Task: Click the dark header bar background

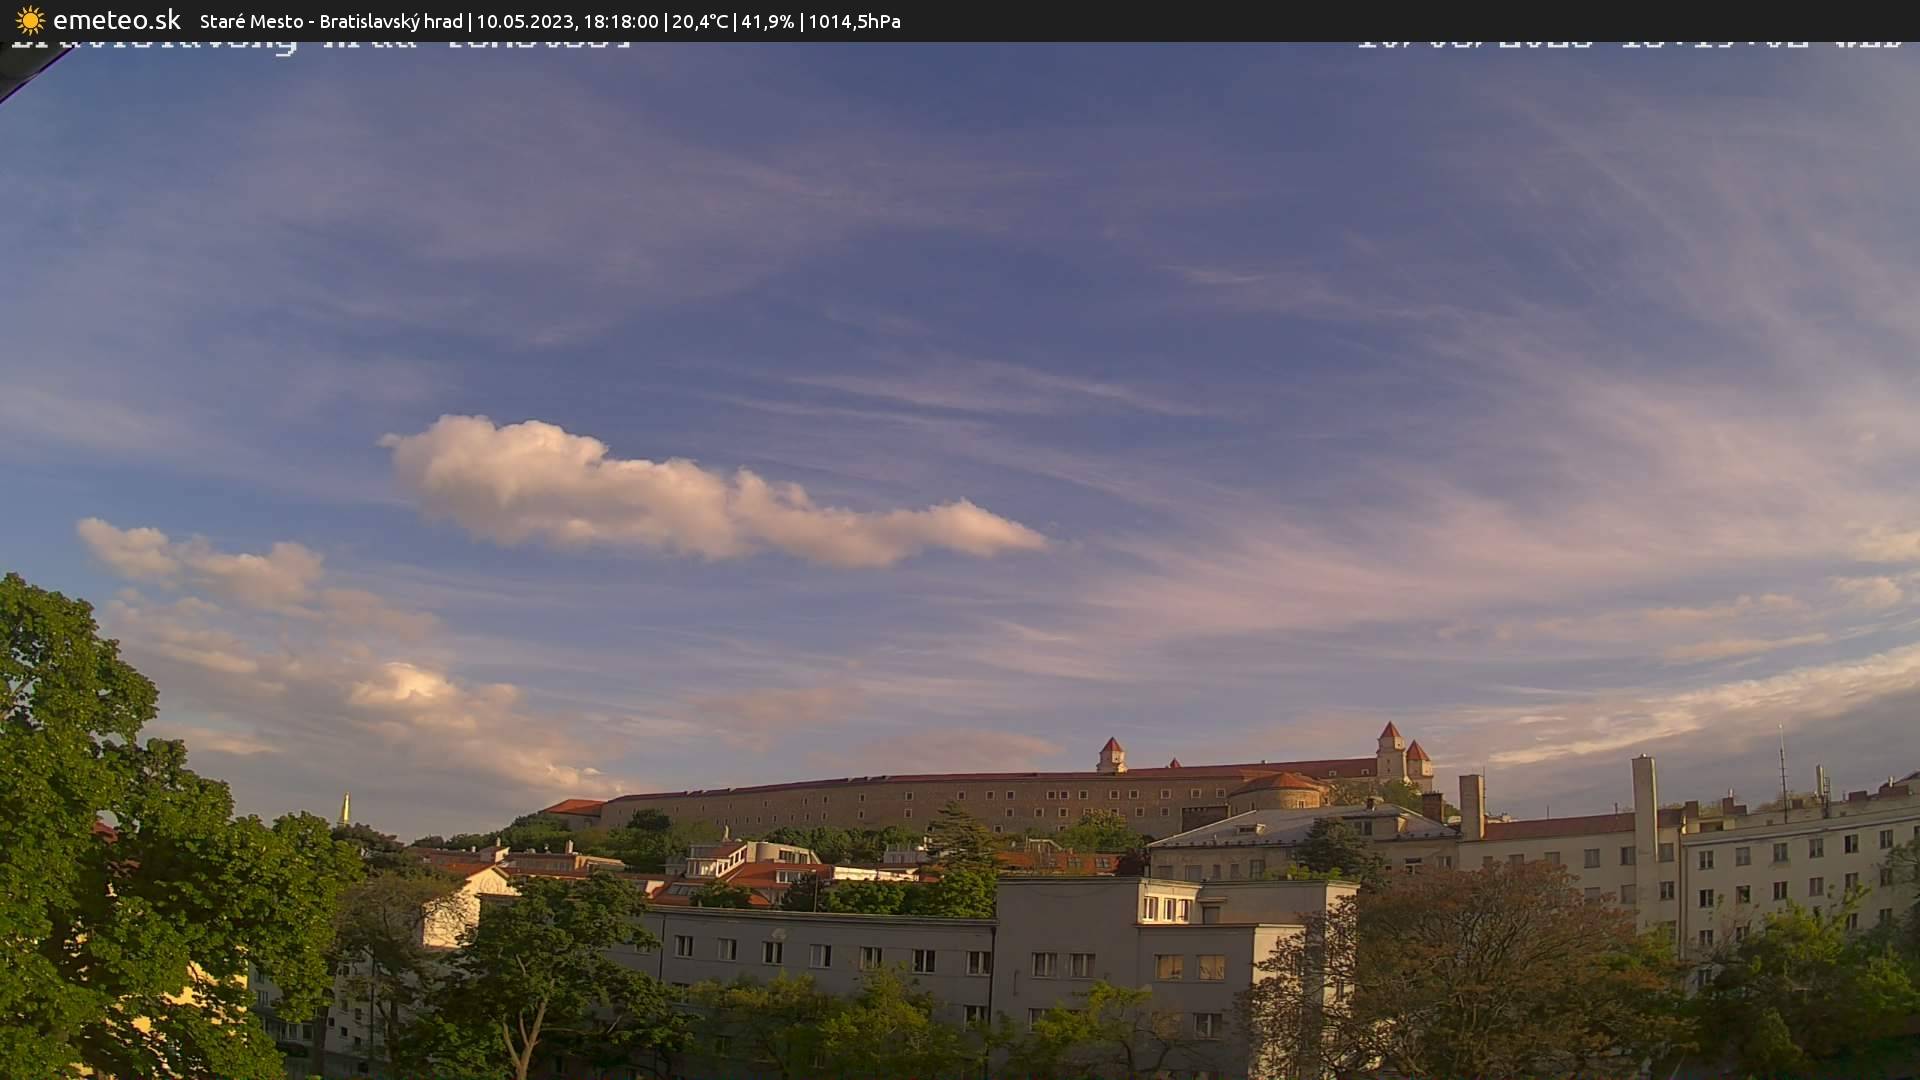Action: click(x=1400, y=20)
